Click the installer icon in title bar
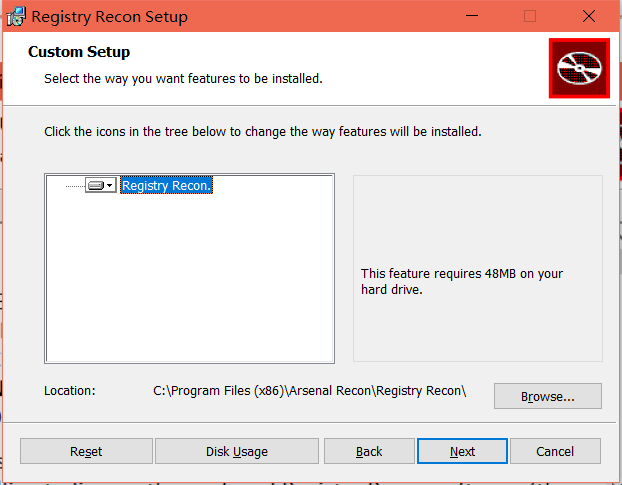 pos(16,17)
